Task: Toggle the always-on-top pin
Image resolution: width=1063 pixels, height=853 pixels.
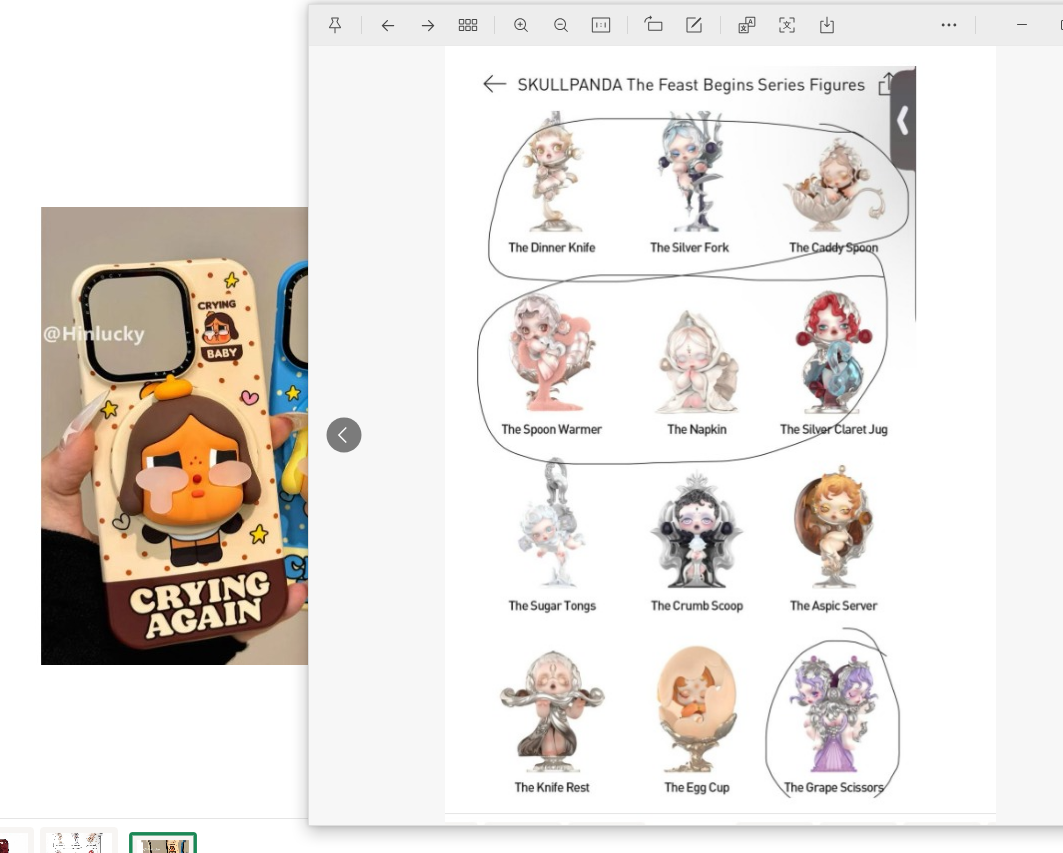Action: coord(337,24)
